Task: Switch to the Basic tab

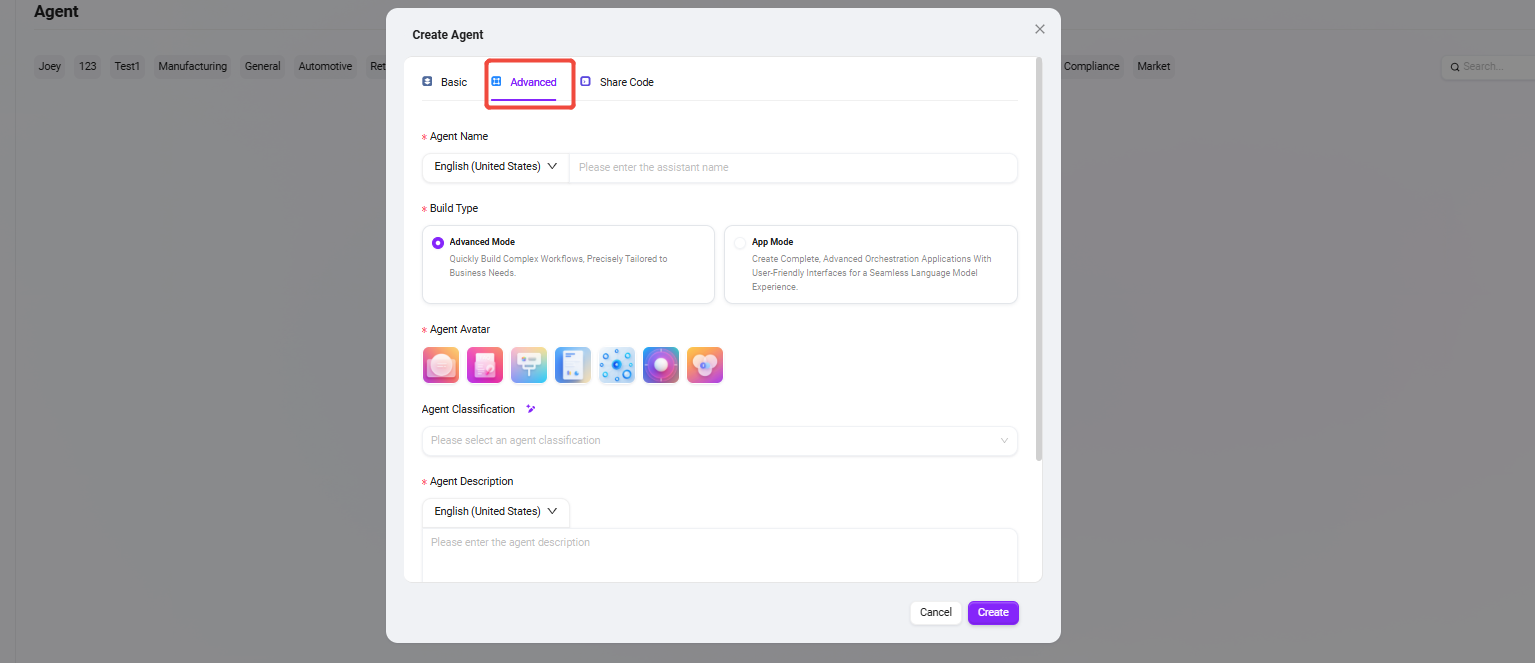Action: [445, 82]
